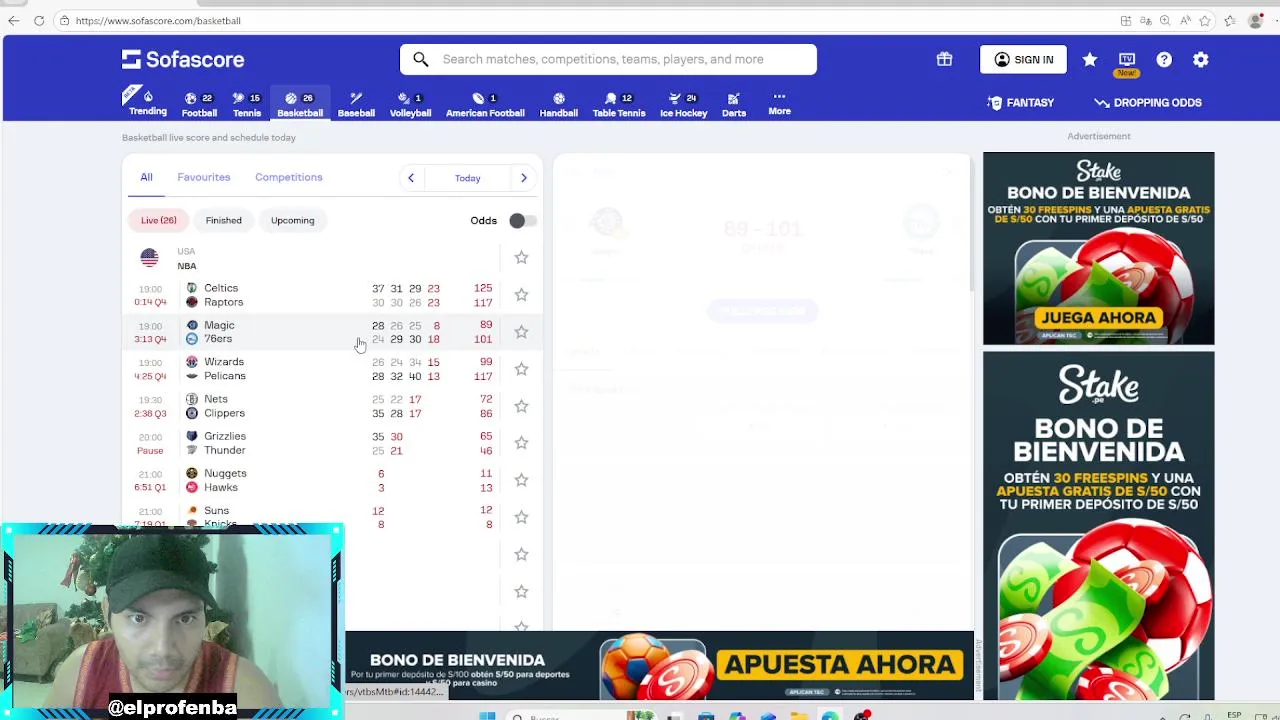
Task: Open Sofascore settings gear
Action: coord(1201,60)
